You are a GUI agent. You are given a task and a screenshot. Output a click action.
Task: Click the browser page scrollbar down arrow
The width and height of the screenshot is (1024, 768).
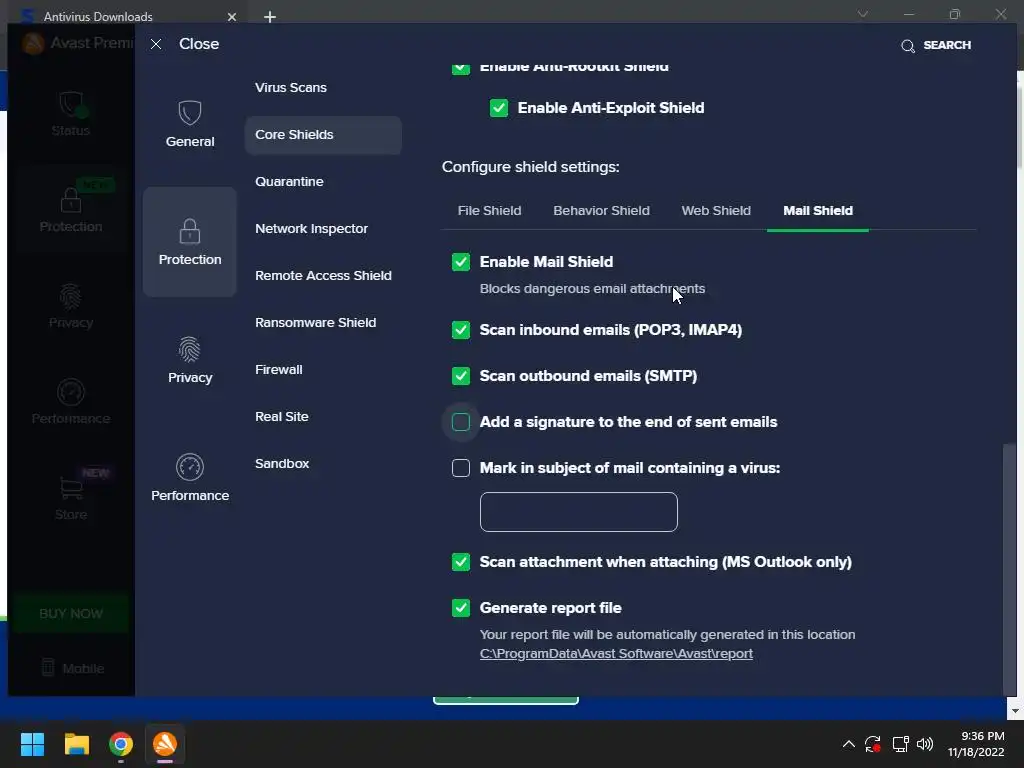coord(1015,711)
